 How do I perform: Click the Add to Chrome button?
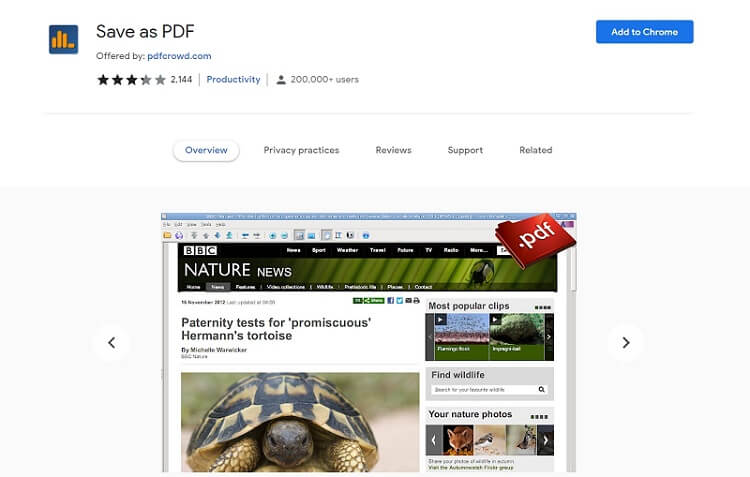click(644, 32)
